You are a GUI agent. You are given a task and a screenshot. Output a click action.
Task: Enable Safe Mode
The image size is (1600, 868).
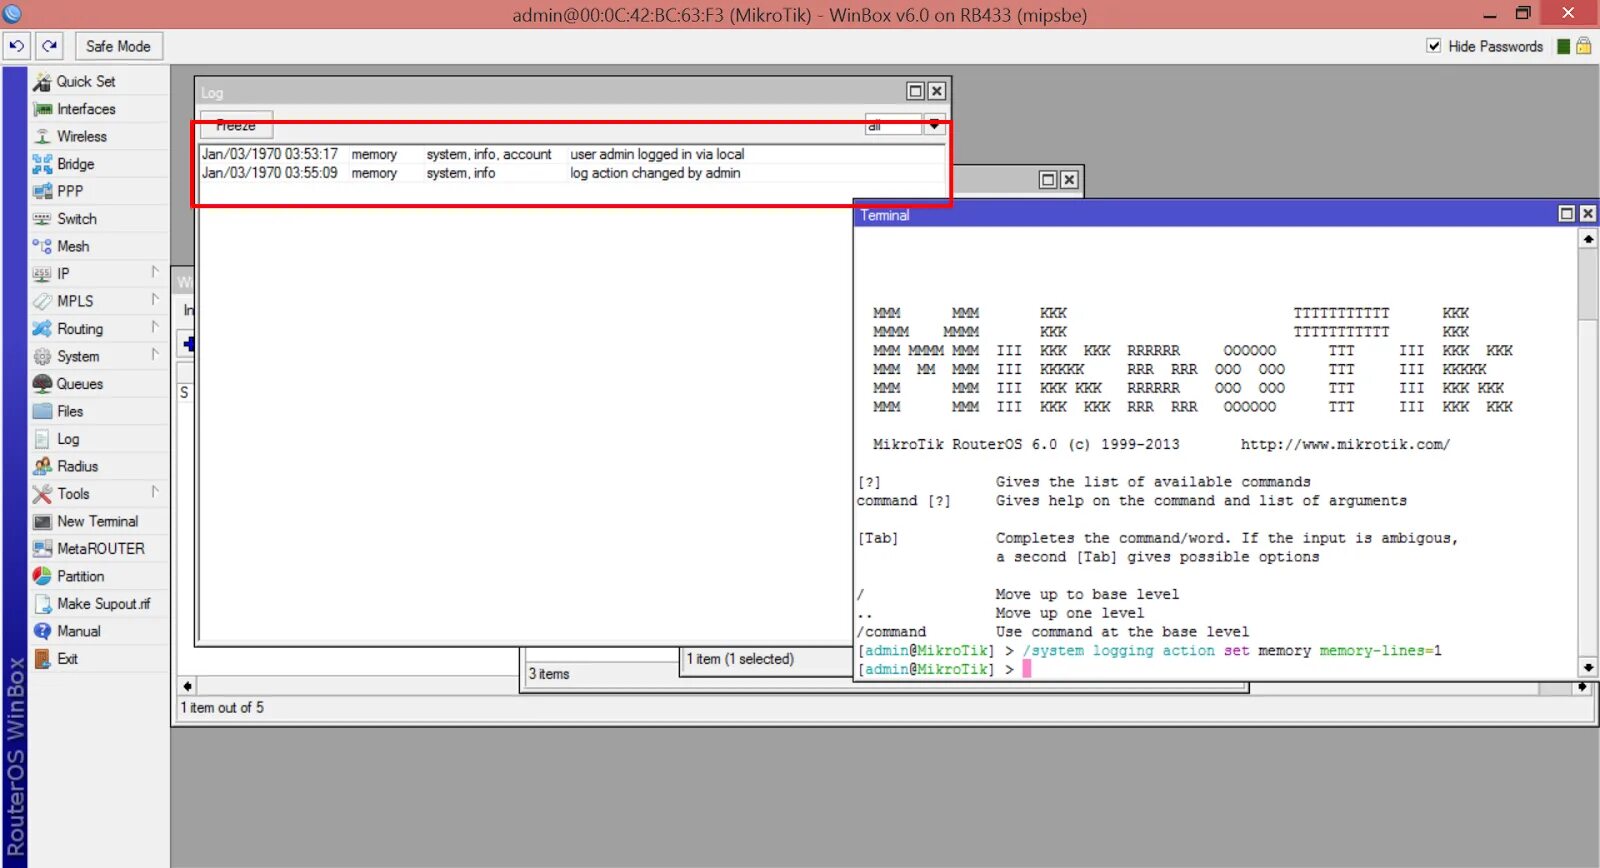pos(118,46)
